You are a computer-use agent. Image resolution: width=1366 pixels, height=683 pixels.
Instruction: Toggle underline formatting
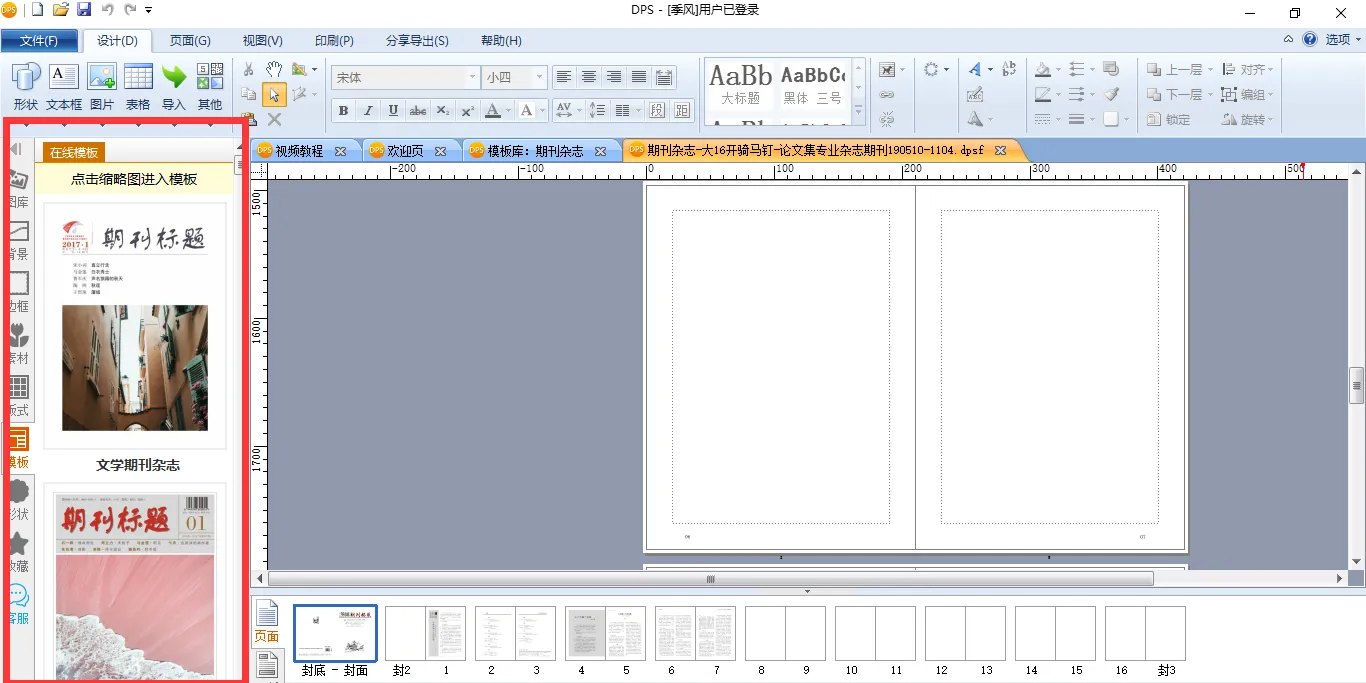pos(393,110)
